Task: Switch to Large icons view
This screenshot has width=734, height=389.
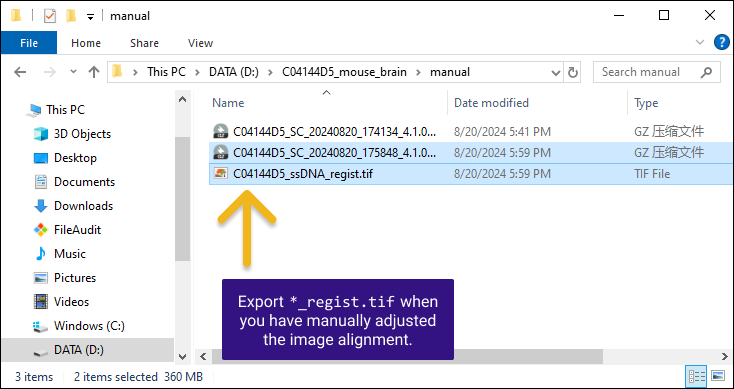Action: (x=718, y=376)
